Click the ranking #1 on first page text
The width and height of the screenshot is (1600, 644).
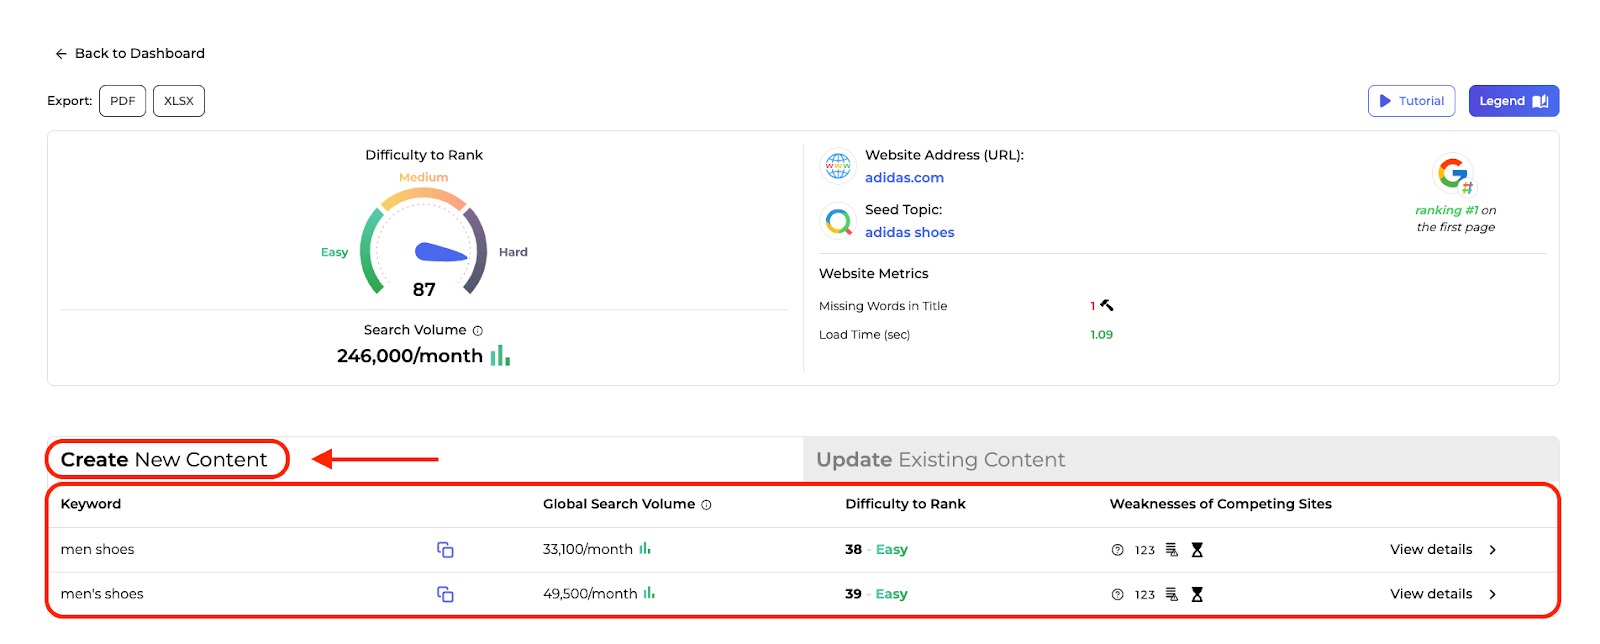1456,219
